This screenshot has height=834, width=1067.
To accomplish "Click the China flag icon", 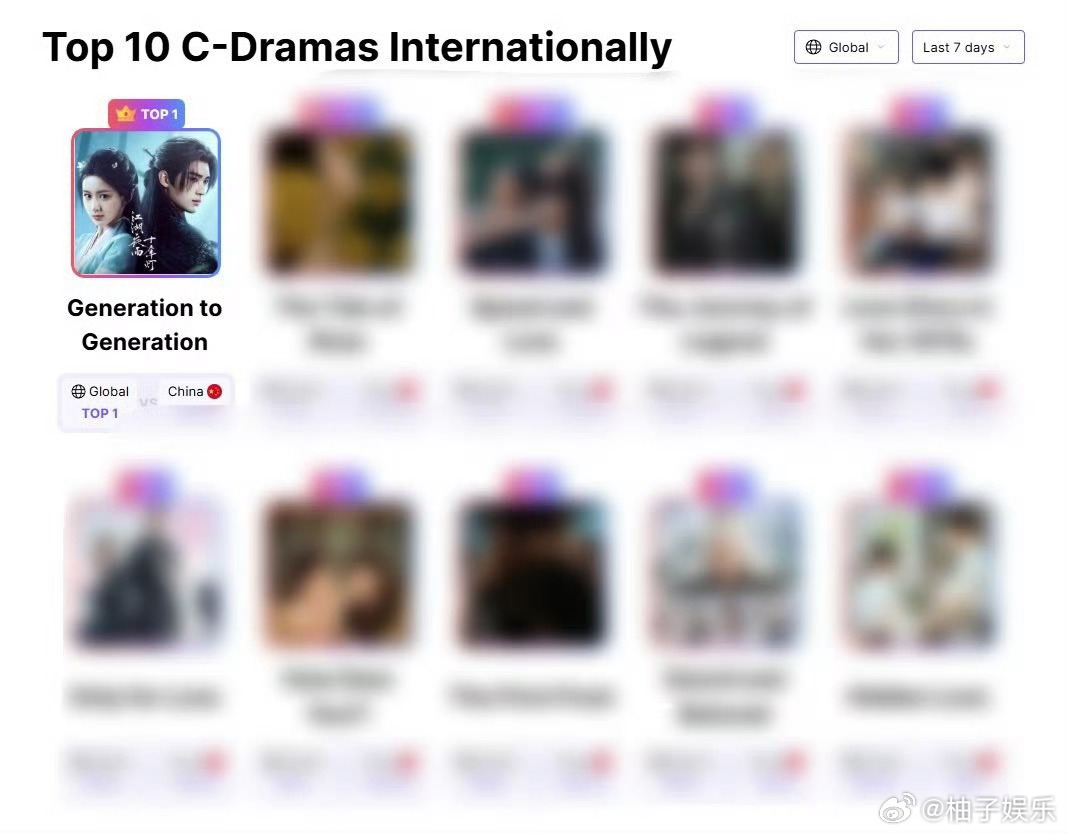I will point(214,391).
